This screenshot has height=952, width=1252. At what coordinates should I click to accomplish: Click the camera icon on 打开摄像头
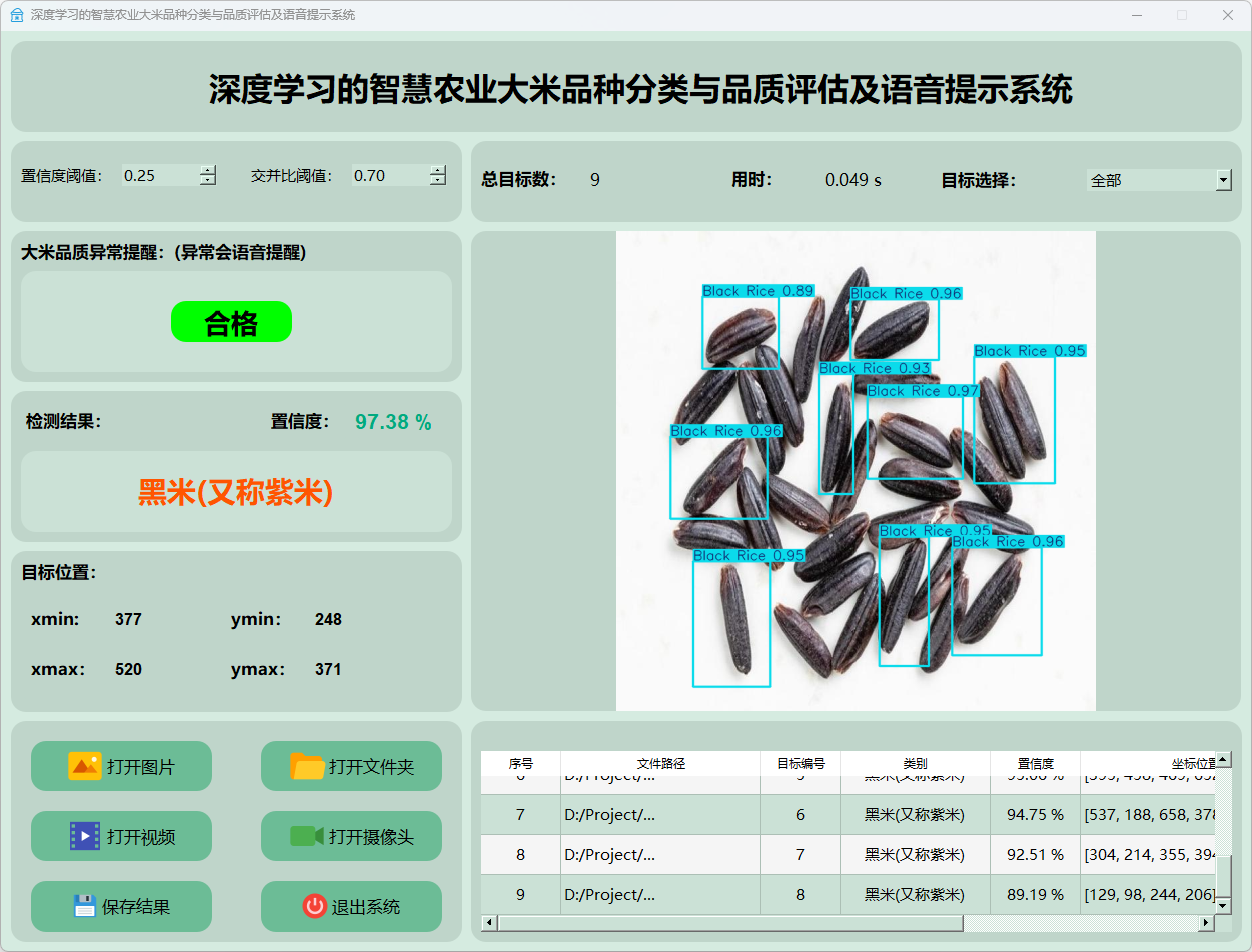click(307, 836)
